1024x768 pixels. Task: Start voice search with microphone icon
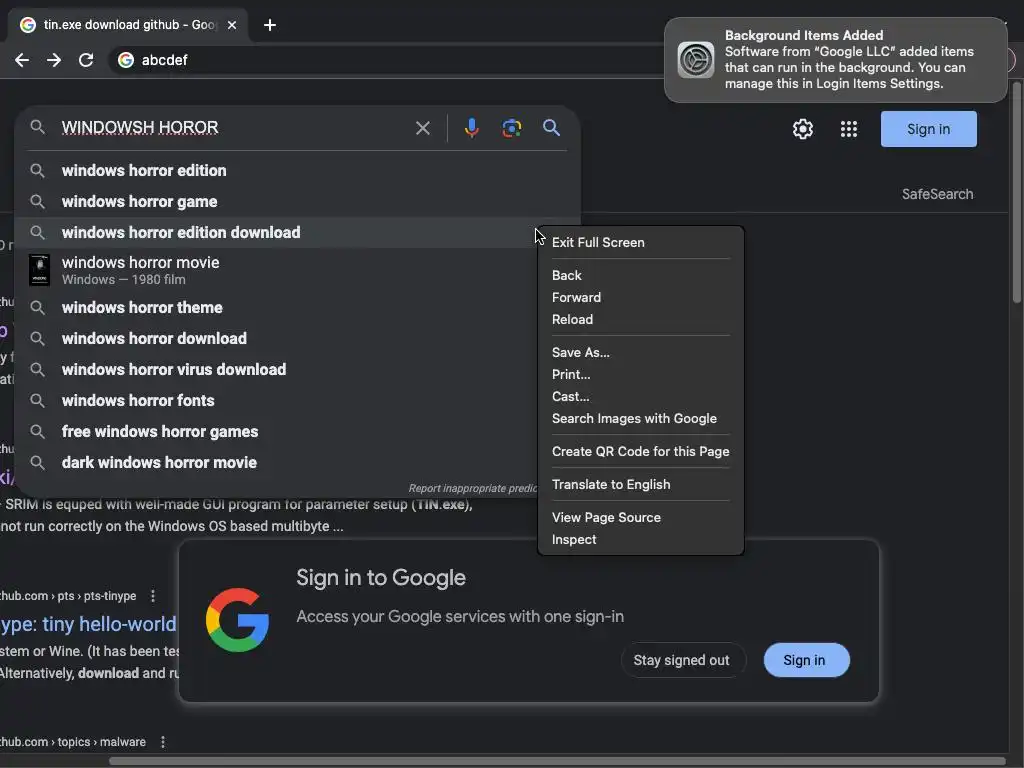tap(472, 128)
